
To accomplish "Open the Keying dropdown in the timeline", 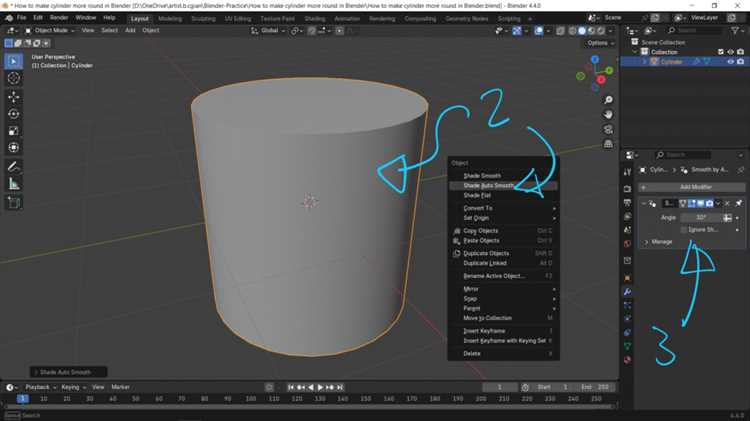I will pyautogui.click(x=73, y=387).
